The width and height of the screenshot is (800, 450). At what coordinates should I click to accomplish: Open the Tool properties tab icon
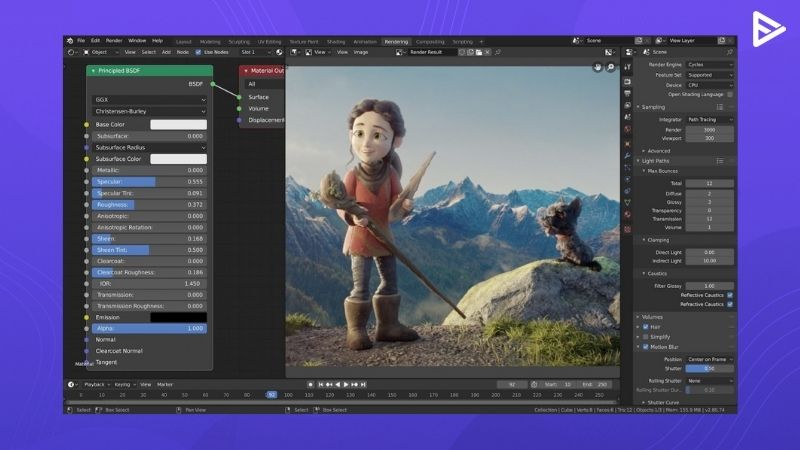[x=628, y=67]
